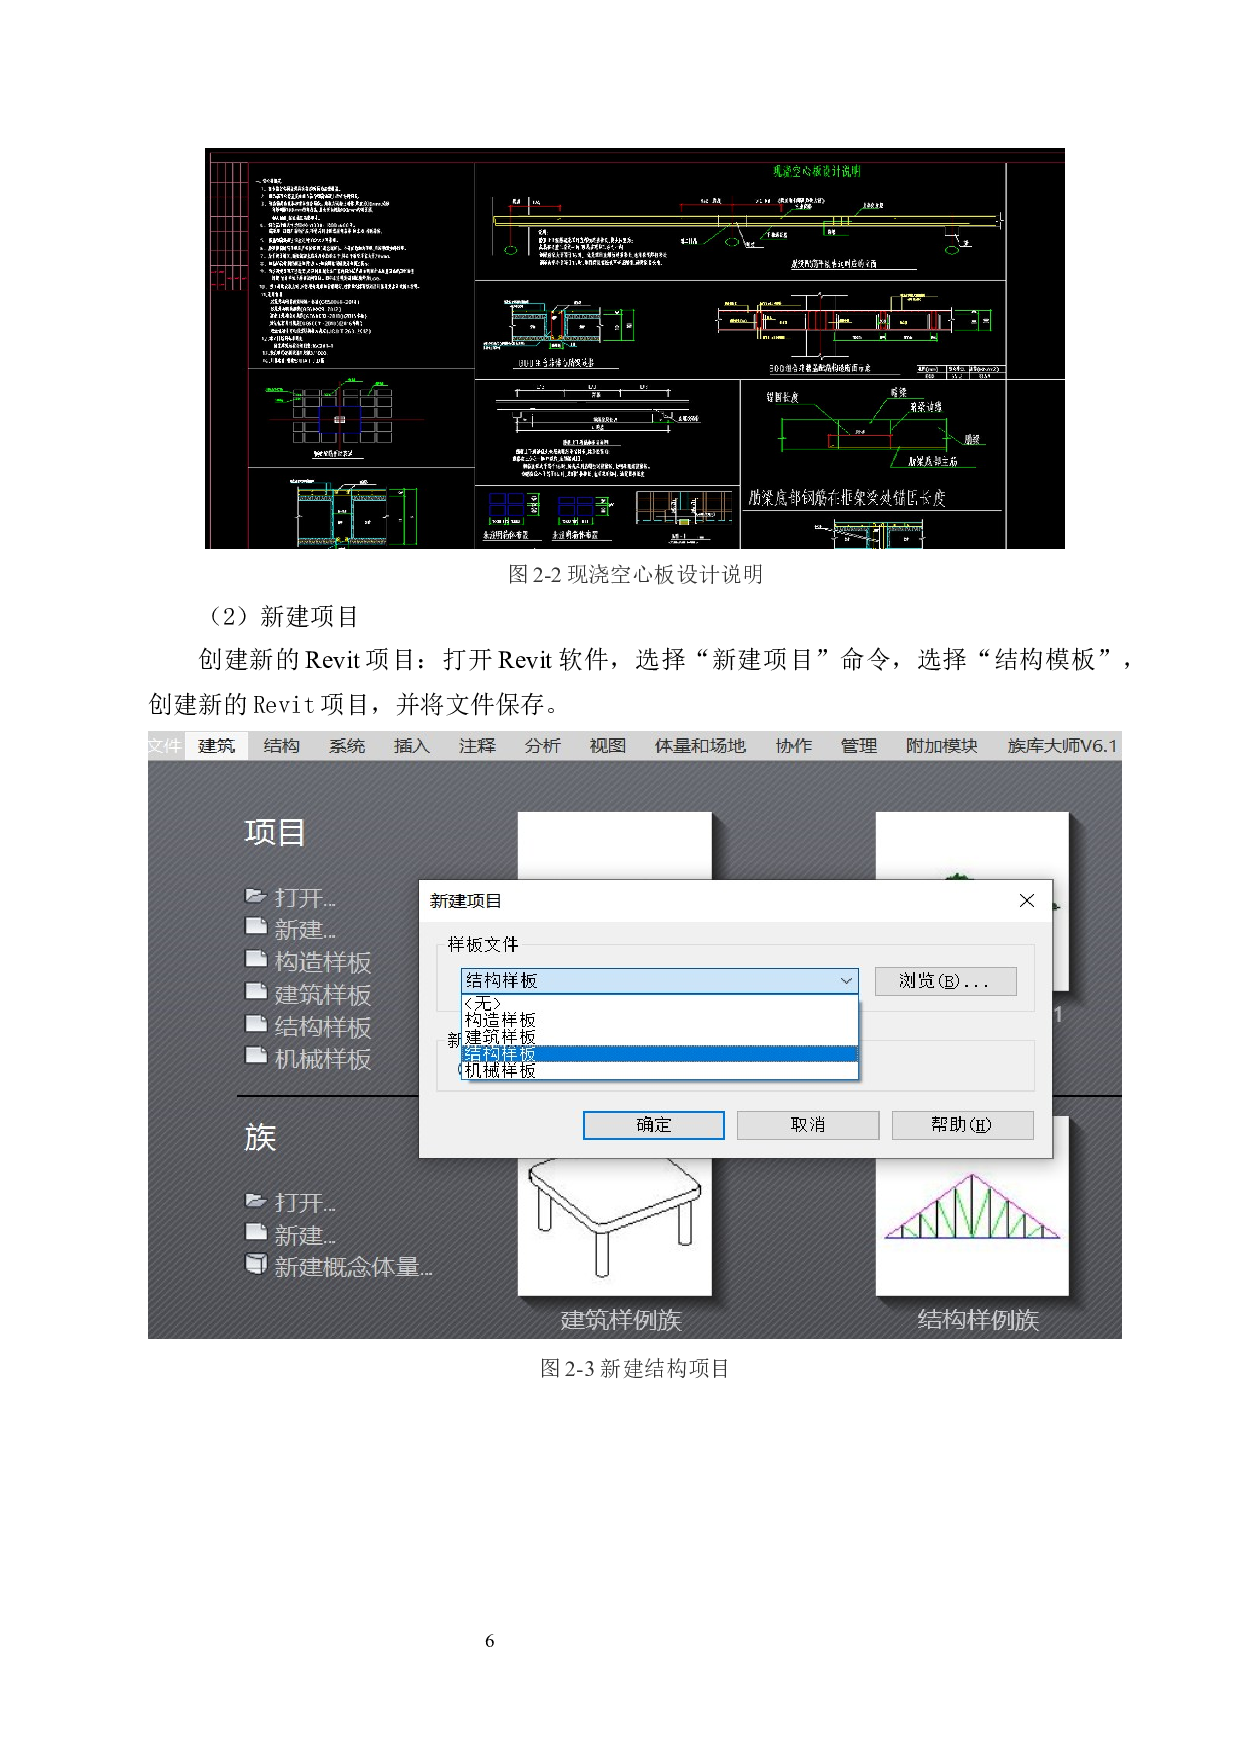Click the document icon beside 构造样板
The height and width of the screenshot is (1754, 1240).
[x=256, y=959]
